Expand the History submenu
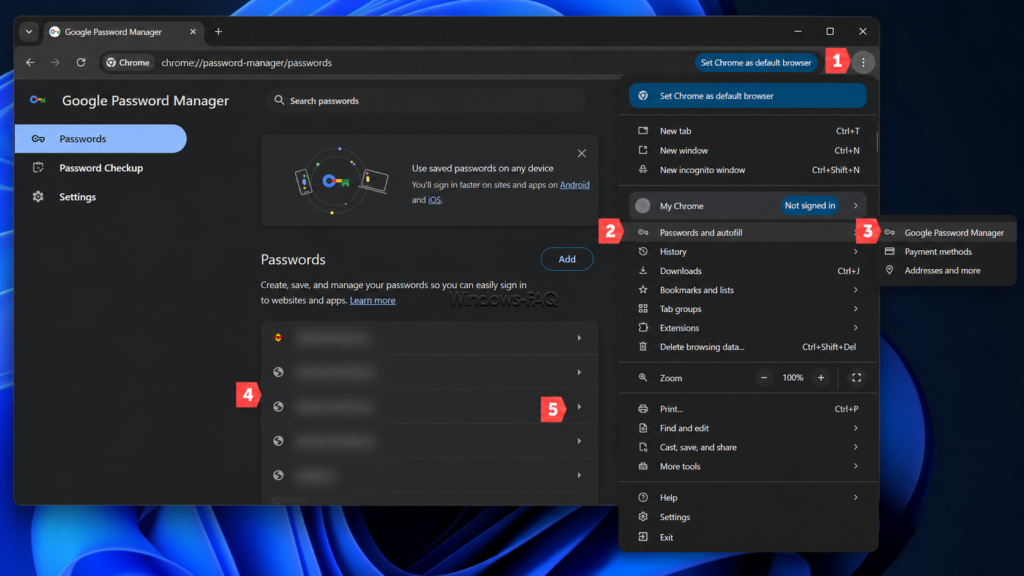 [x=747, y=251]
